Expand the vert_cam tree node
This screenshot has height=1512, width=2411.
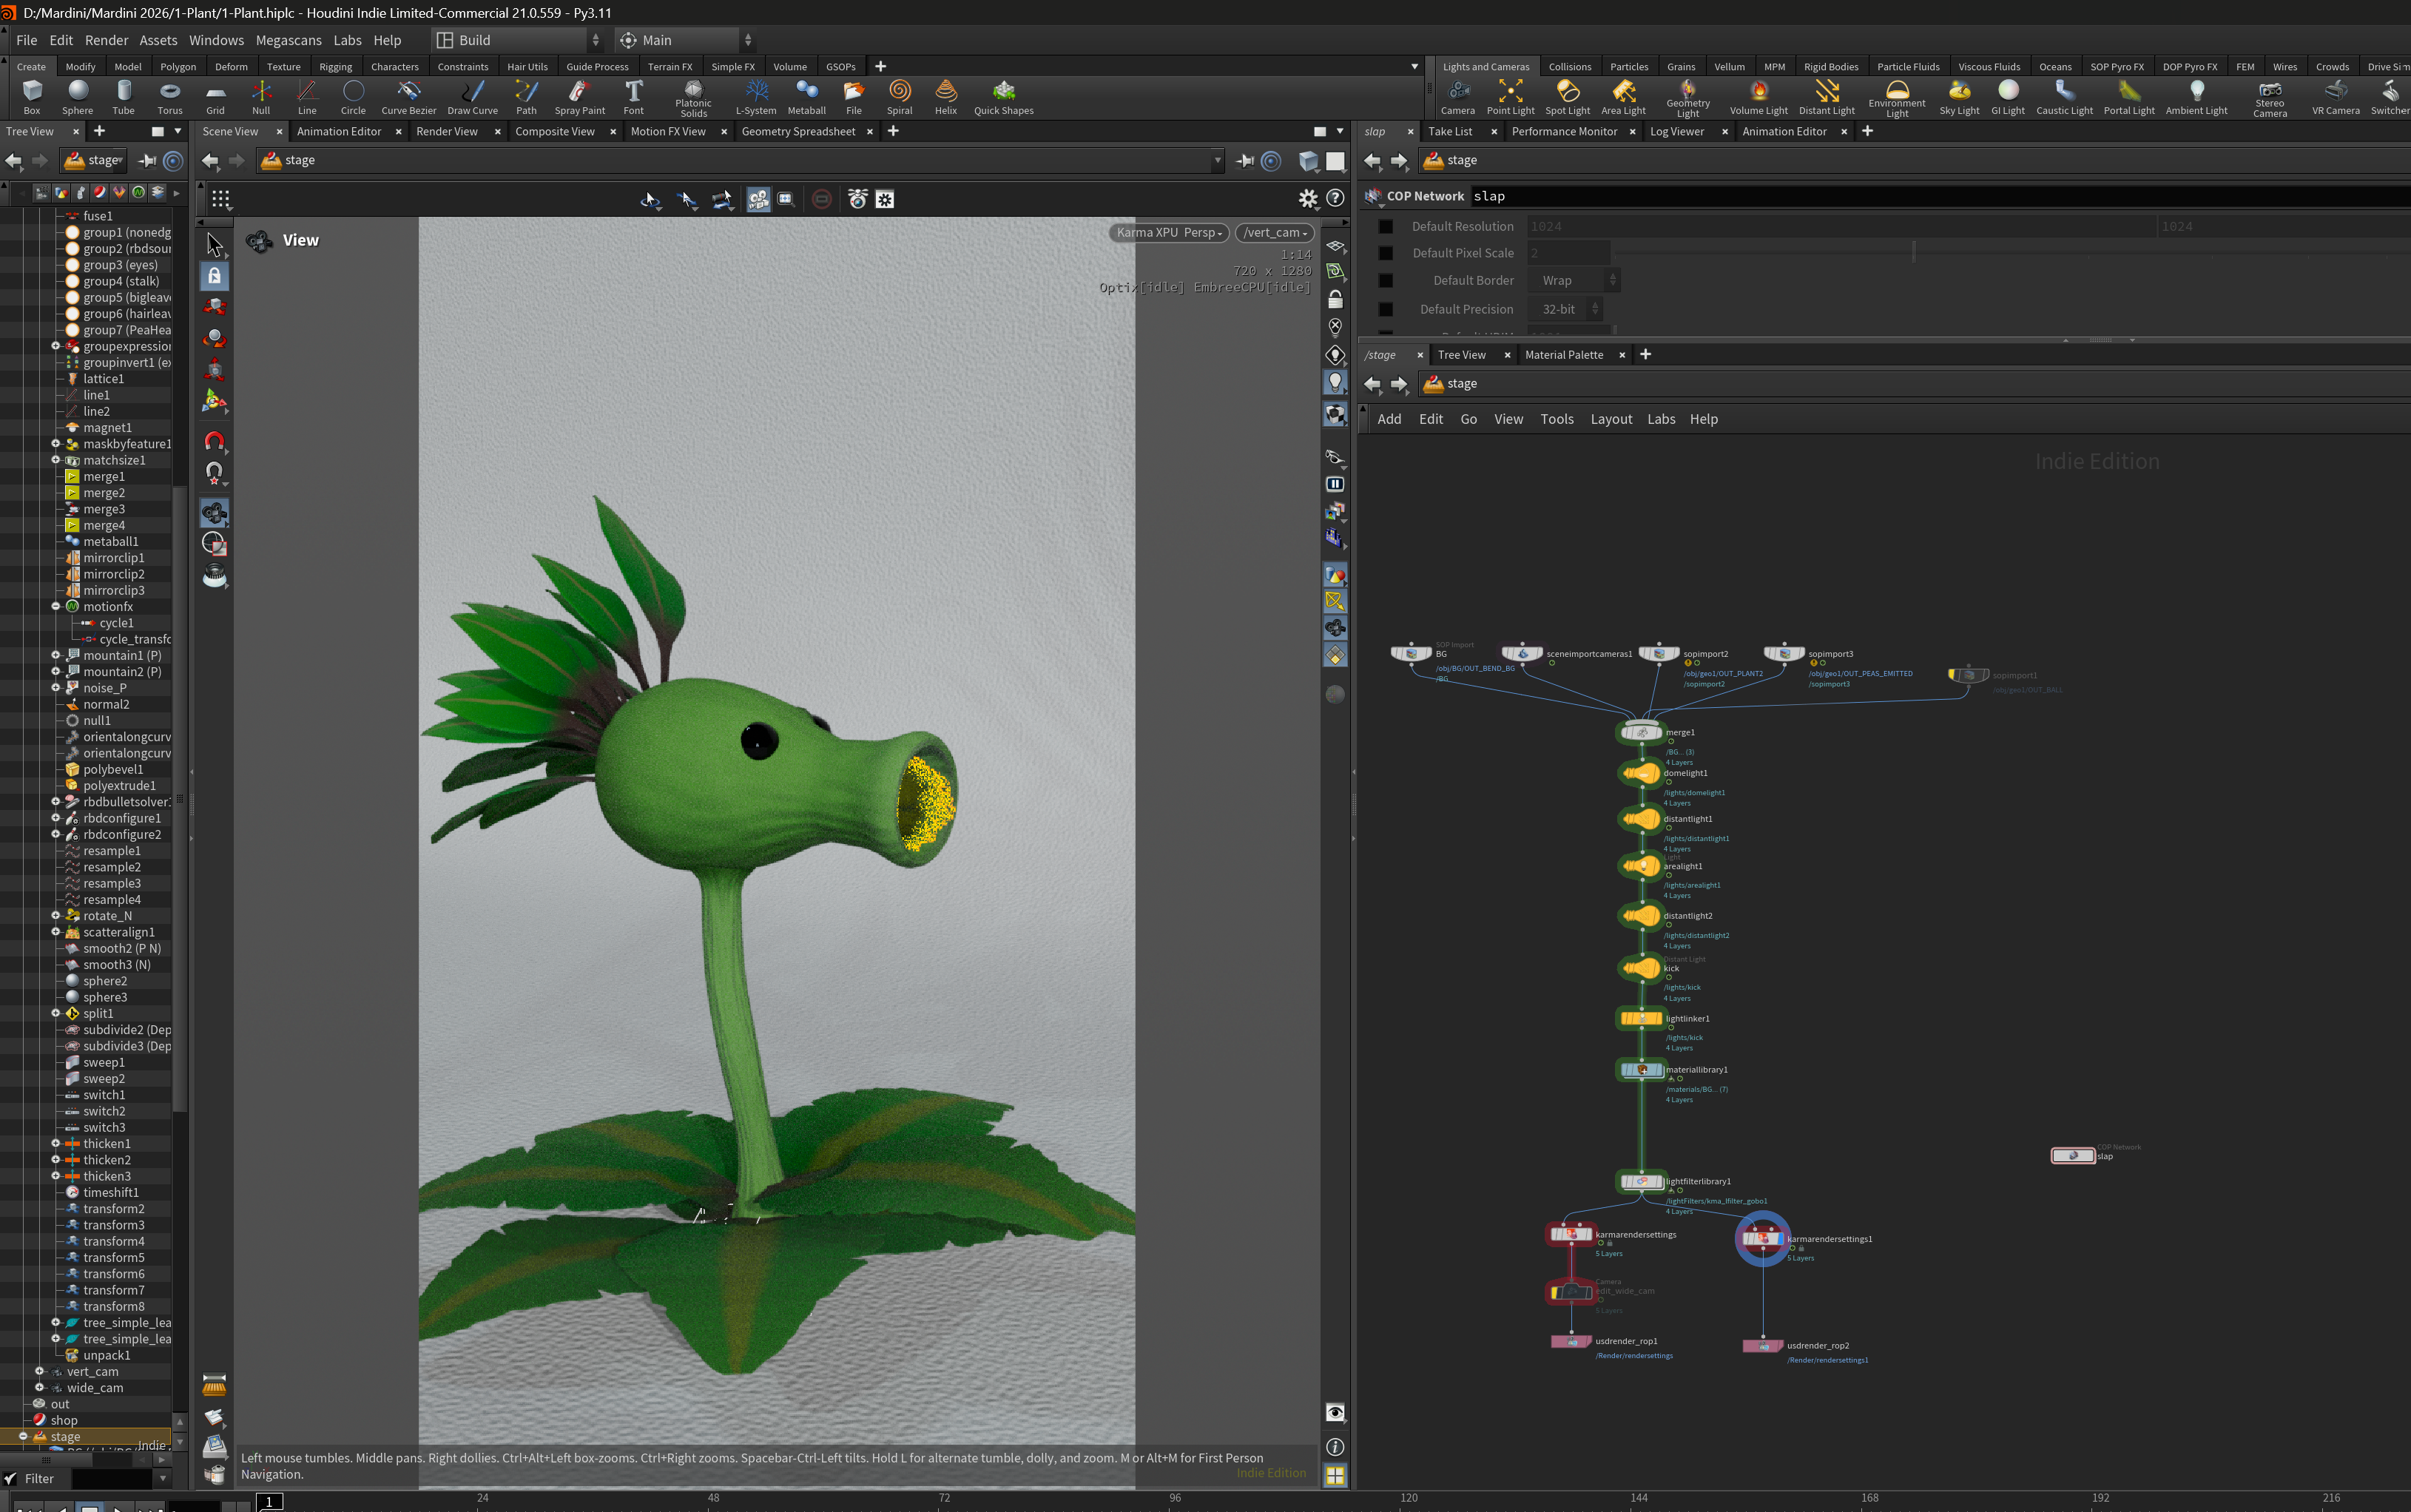pos(40,1372)
